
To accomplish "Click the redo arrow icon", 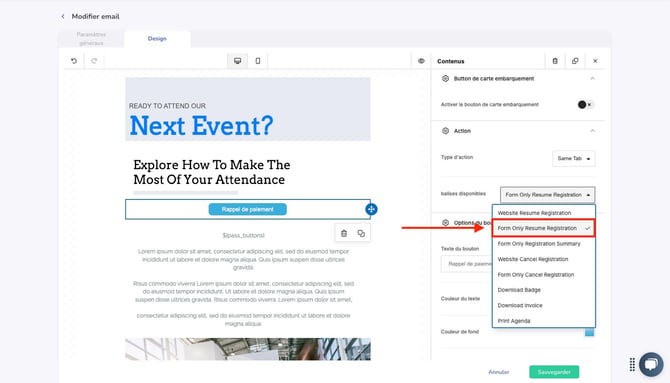I will click(94, 61).
